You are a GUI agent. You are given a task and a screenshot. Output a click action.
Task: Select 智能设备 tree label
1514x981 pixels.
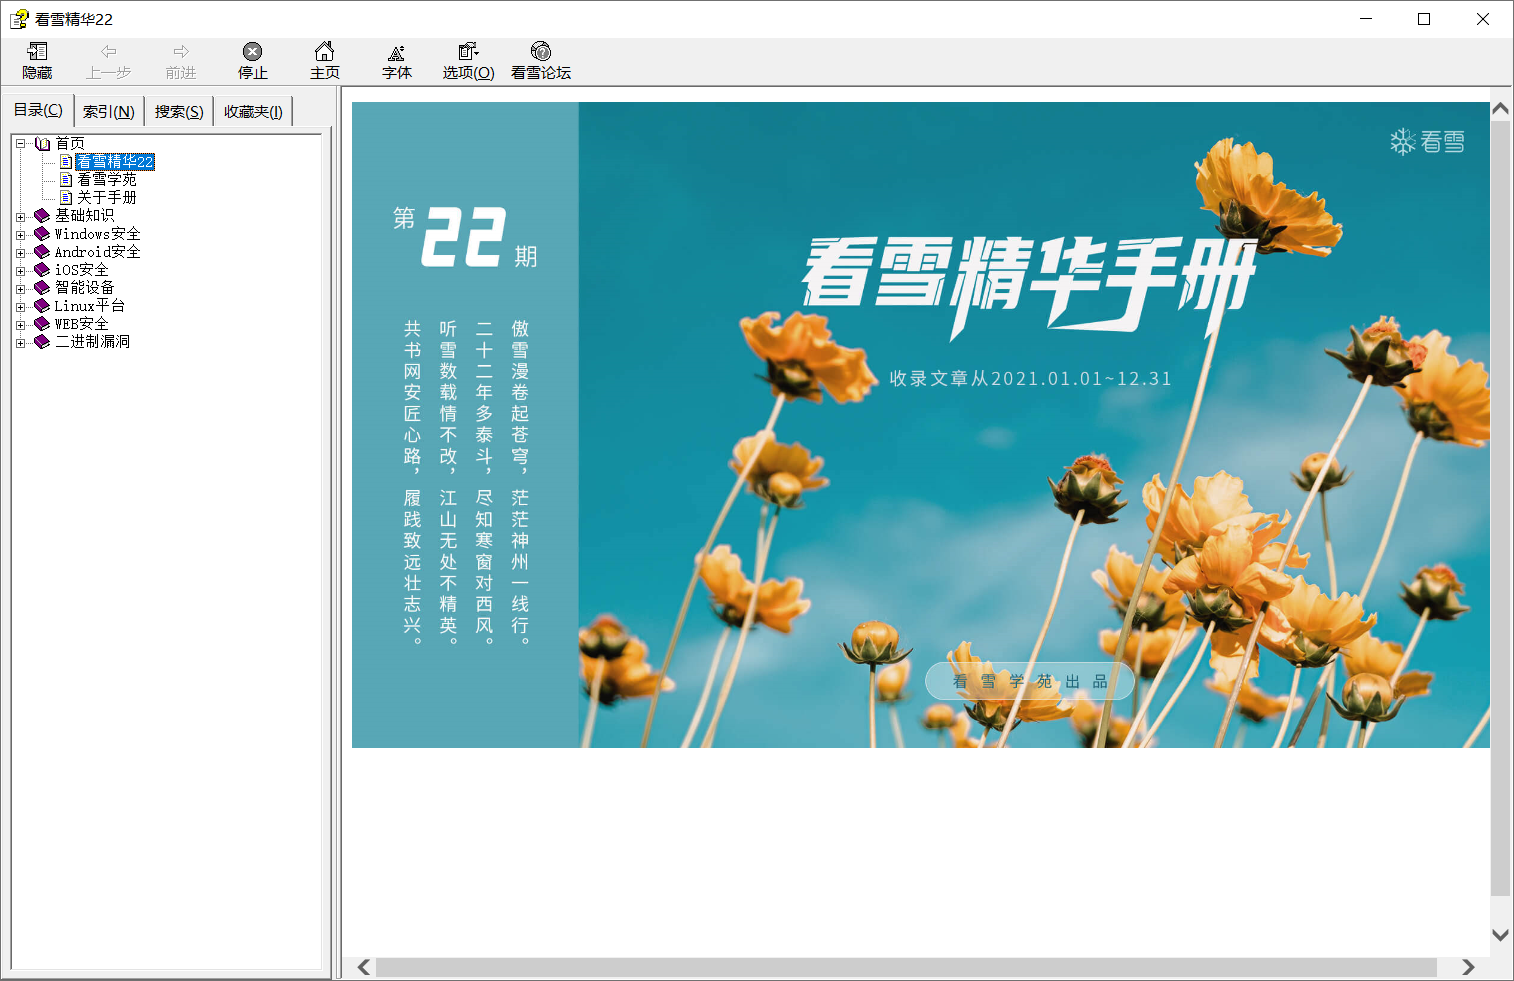coord(85,288)
